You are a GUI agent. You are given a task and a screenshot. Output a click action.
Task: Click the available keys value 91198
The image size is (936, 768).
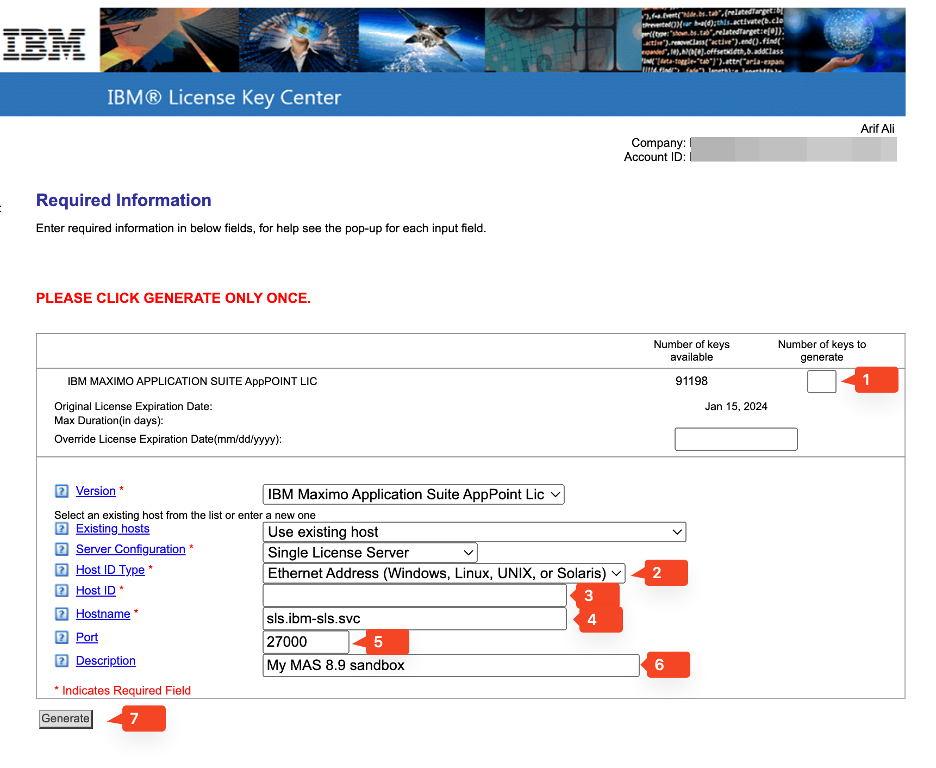691,381
